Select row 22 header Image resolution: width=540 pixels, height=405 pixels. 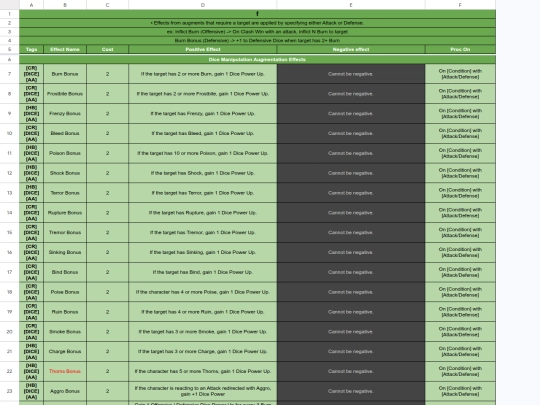9,371
